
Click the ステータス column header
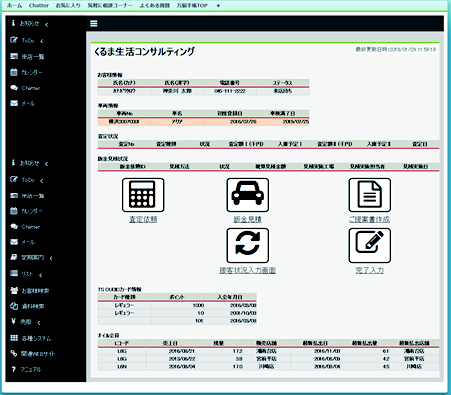click(x=283, y=83)
